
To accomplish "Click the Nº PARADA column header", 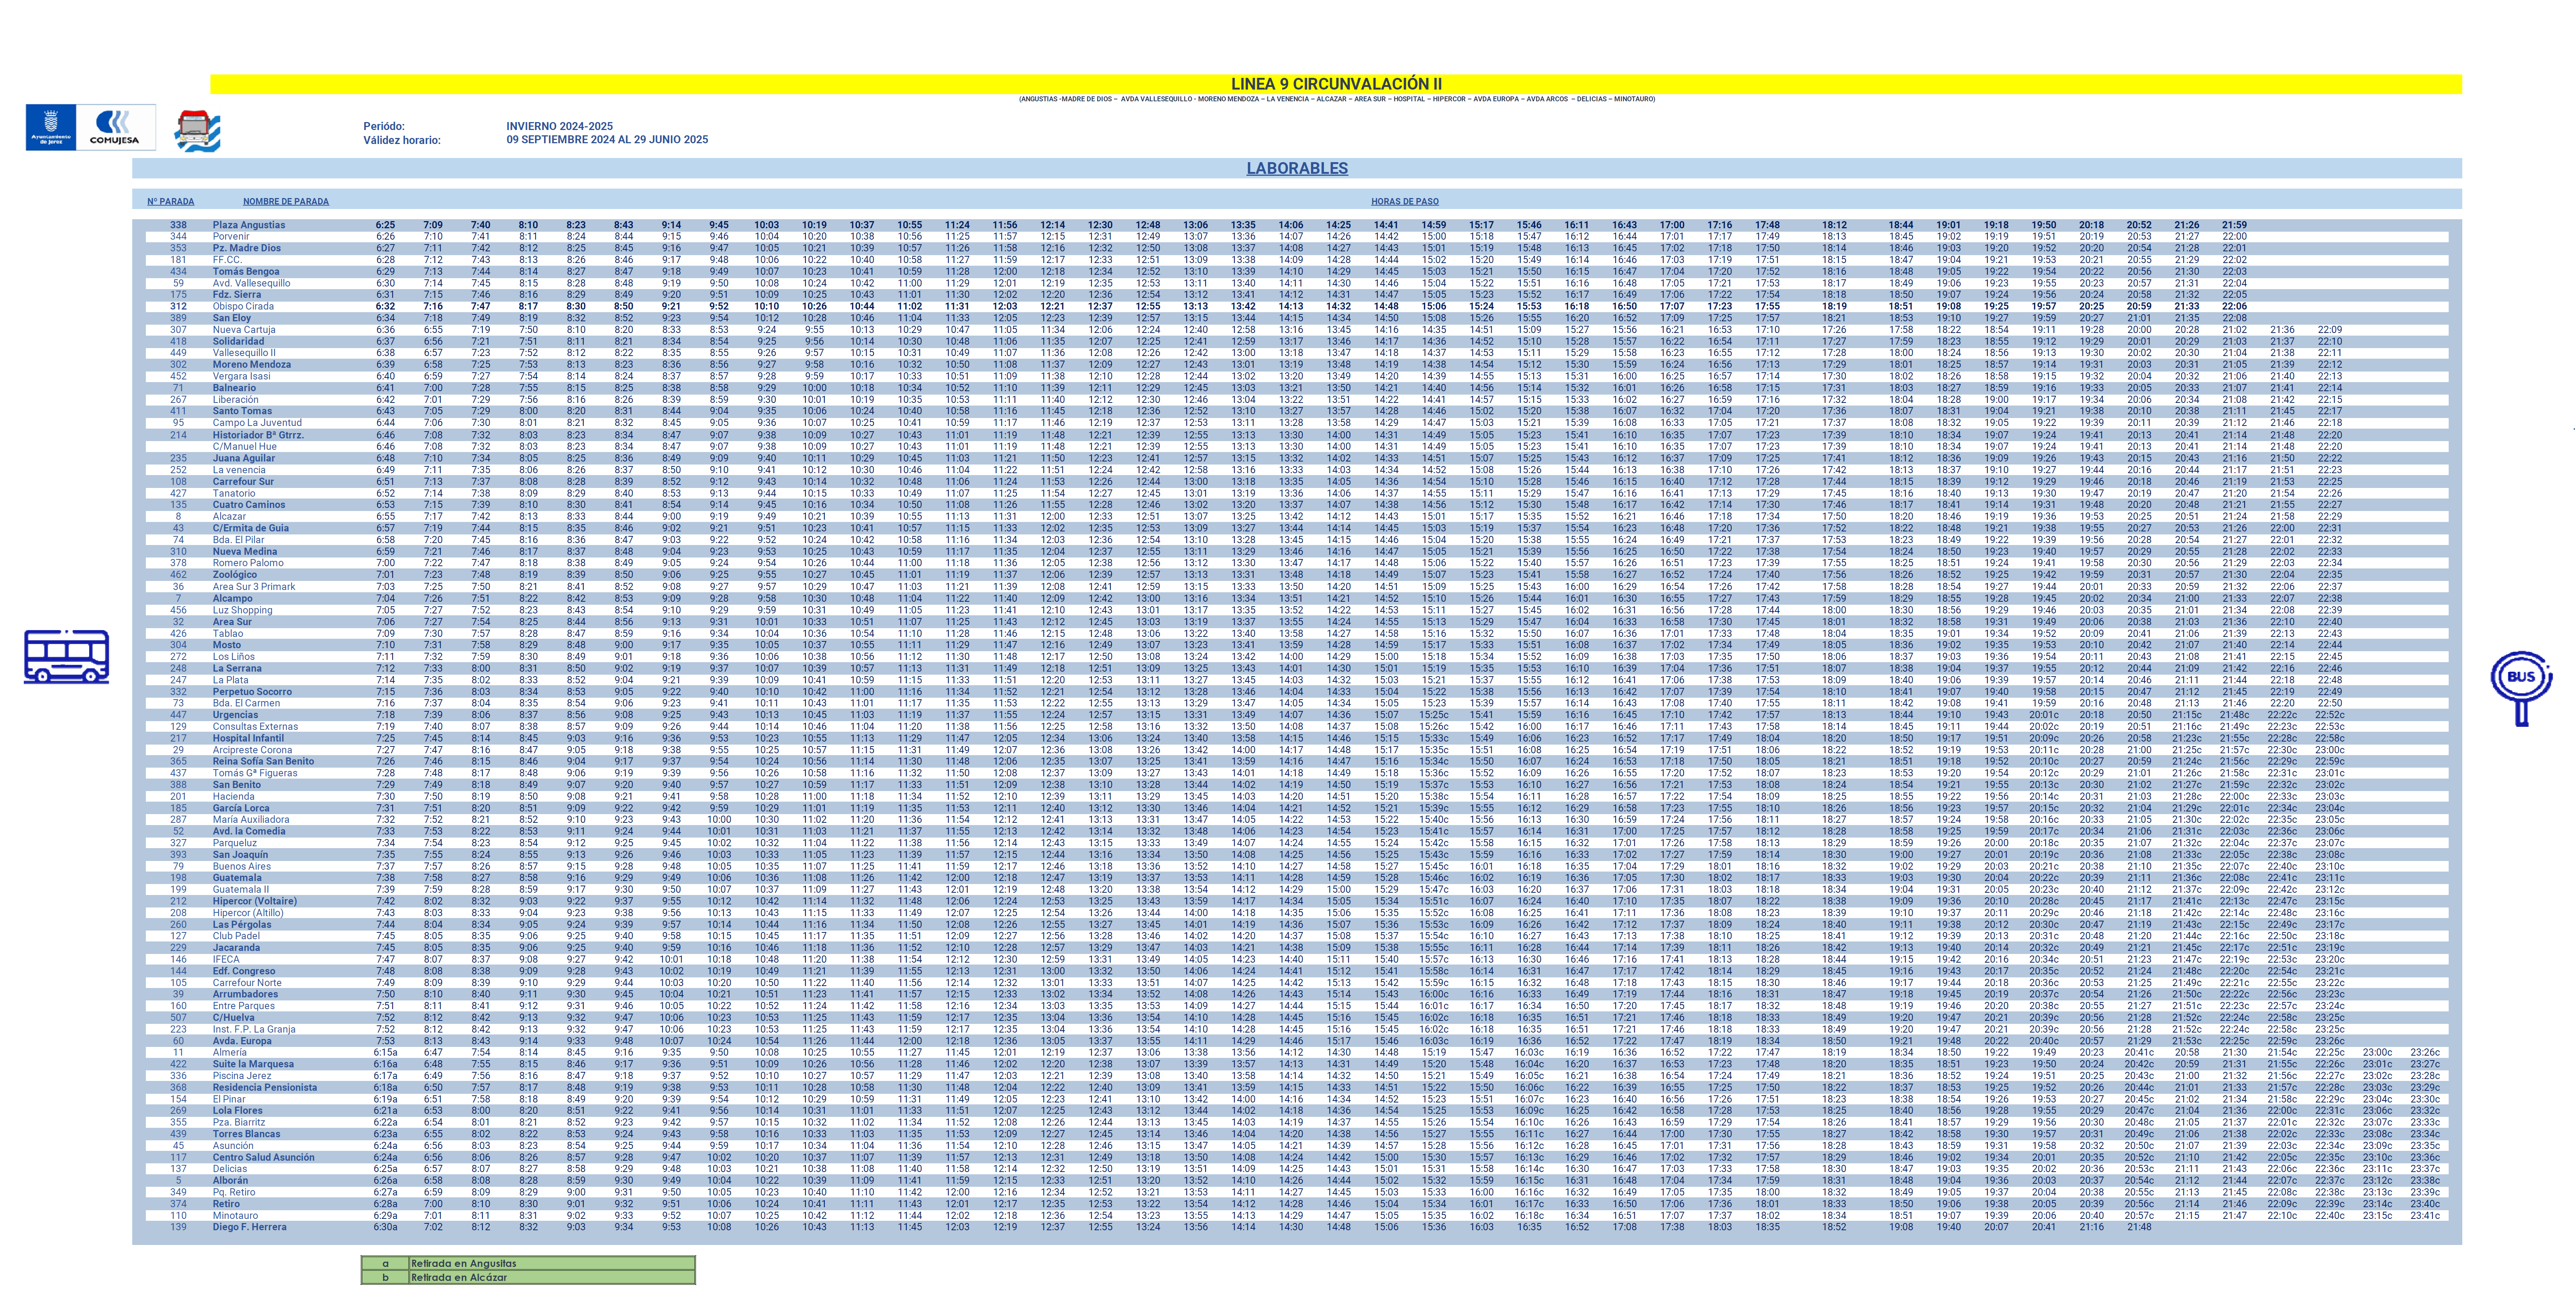I will coord(171,202).
